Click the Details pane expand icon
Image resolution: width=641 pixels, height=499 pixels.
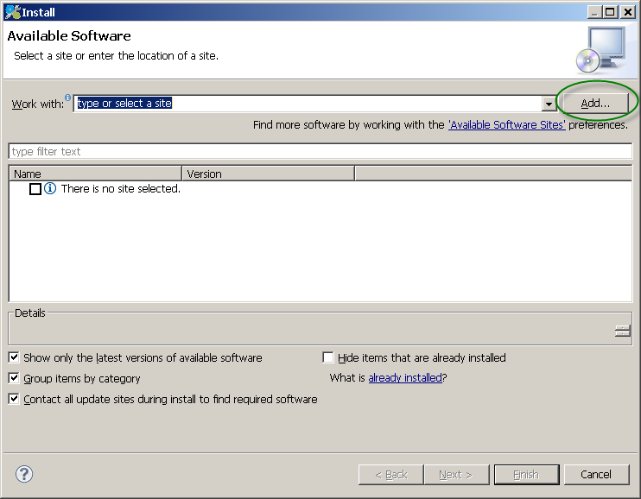pos(623,331)
